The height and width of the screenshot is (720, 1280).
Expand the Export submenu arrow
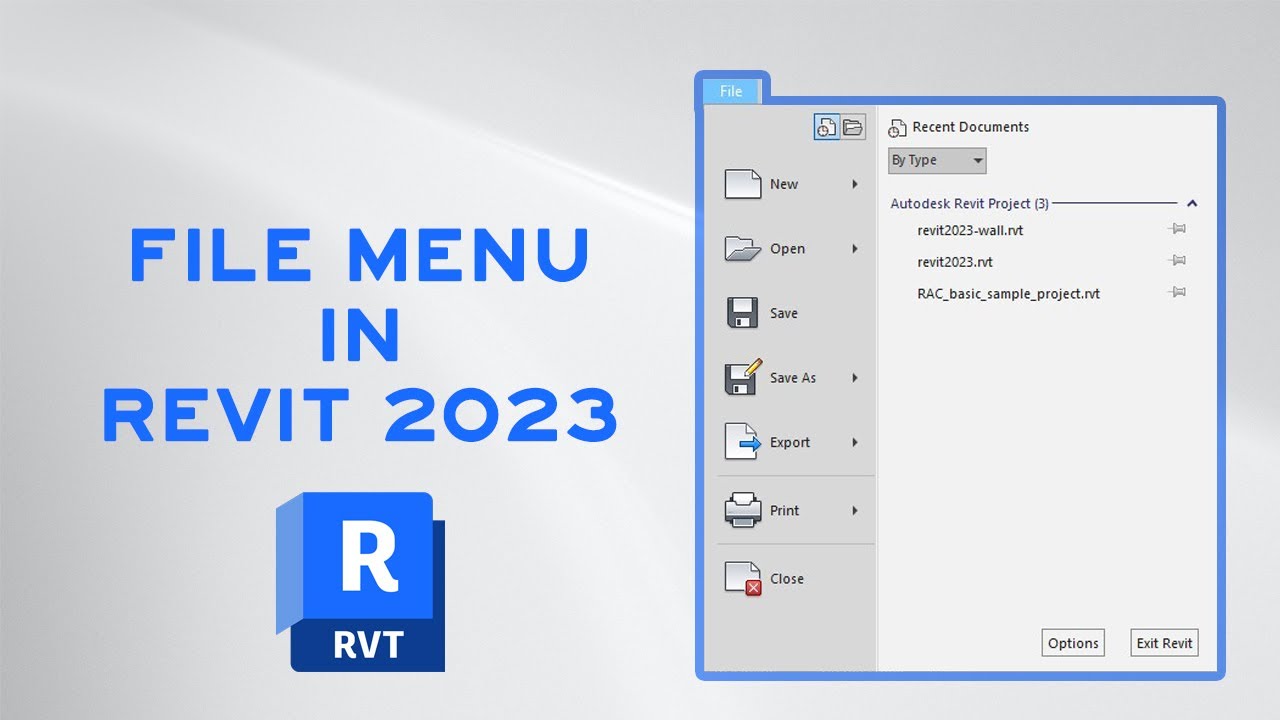[x=855, y=442]
